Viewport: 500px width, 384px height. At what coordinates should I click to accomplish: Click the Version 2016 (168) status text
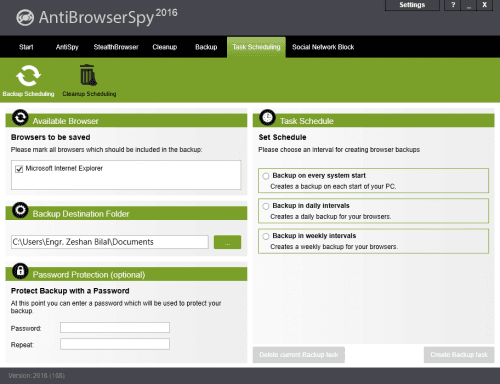[37, 376]
